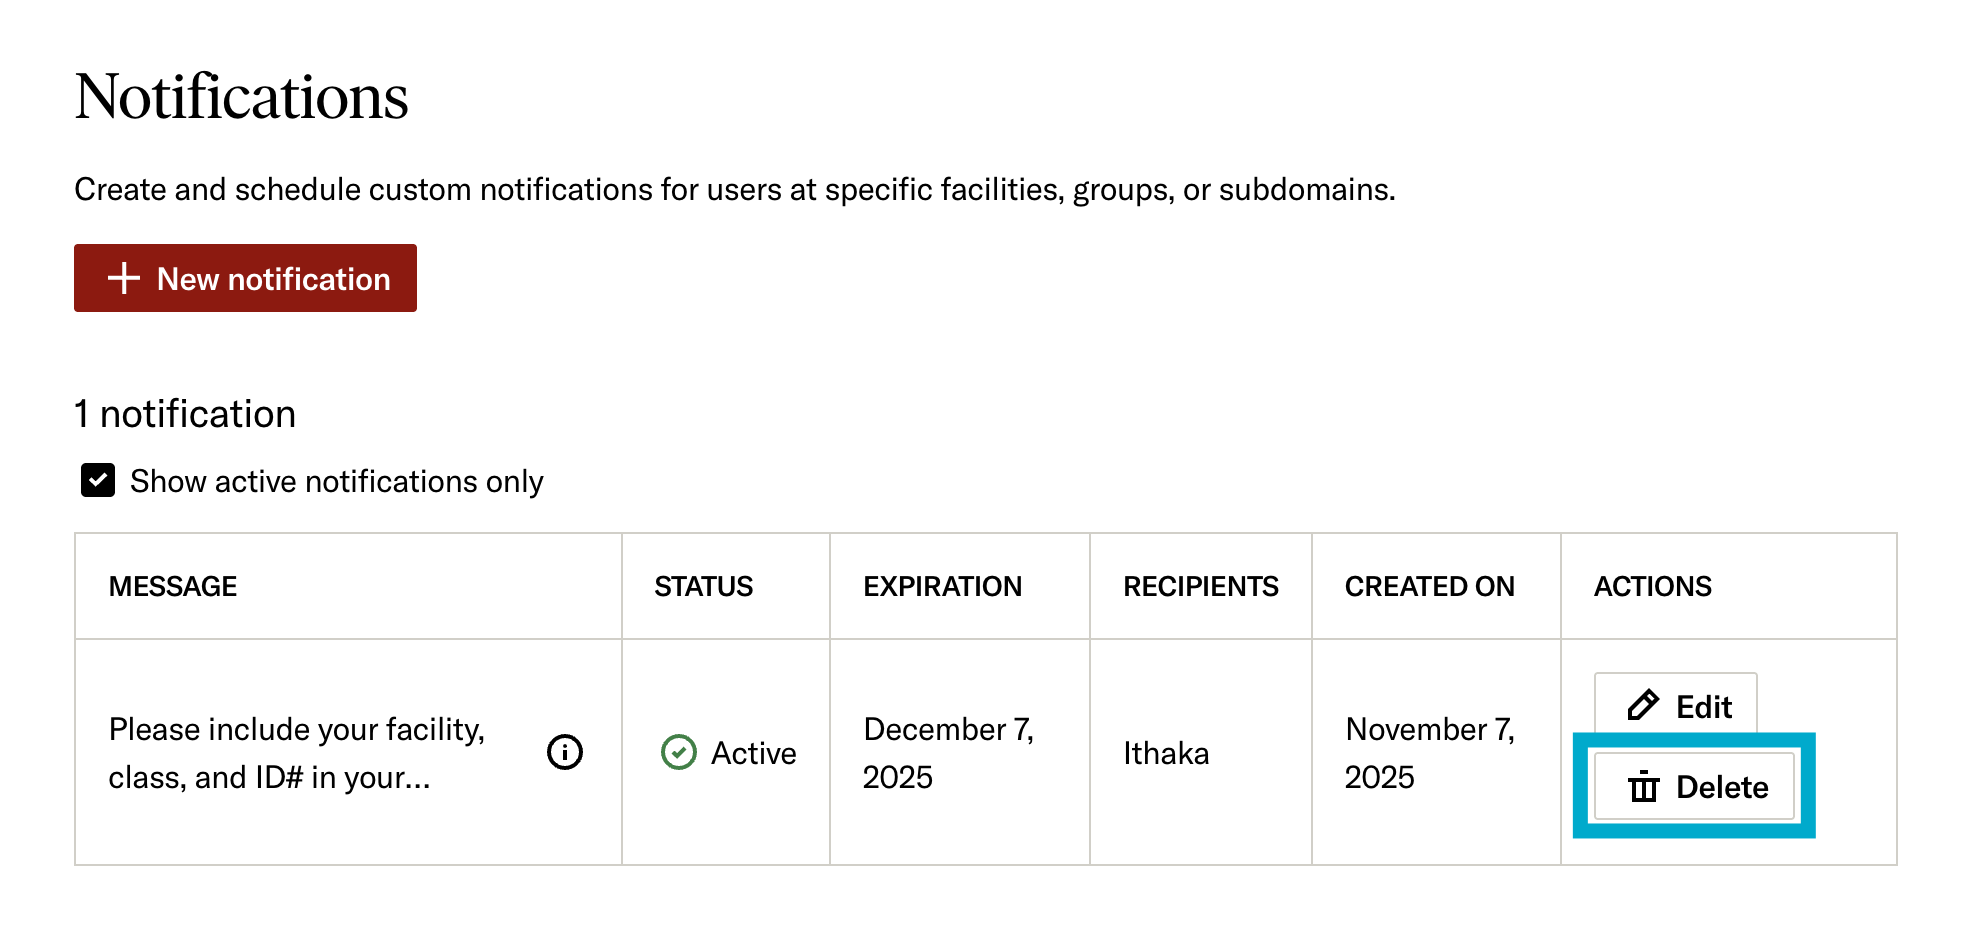Click the MESSAGE column header
Image resolution: width=1971 pixels, height=940 pixels.
tap(173, 586)
